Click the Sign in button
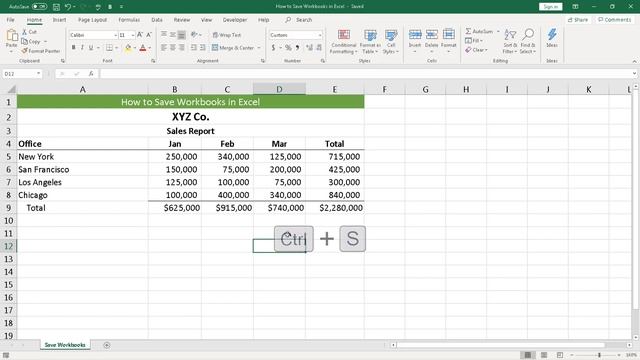This screenshot has width=640, height=360. click(x=551, y=7)
